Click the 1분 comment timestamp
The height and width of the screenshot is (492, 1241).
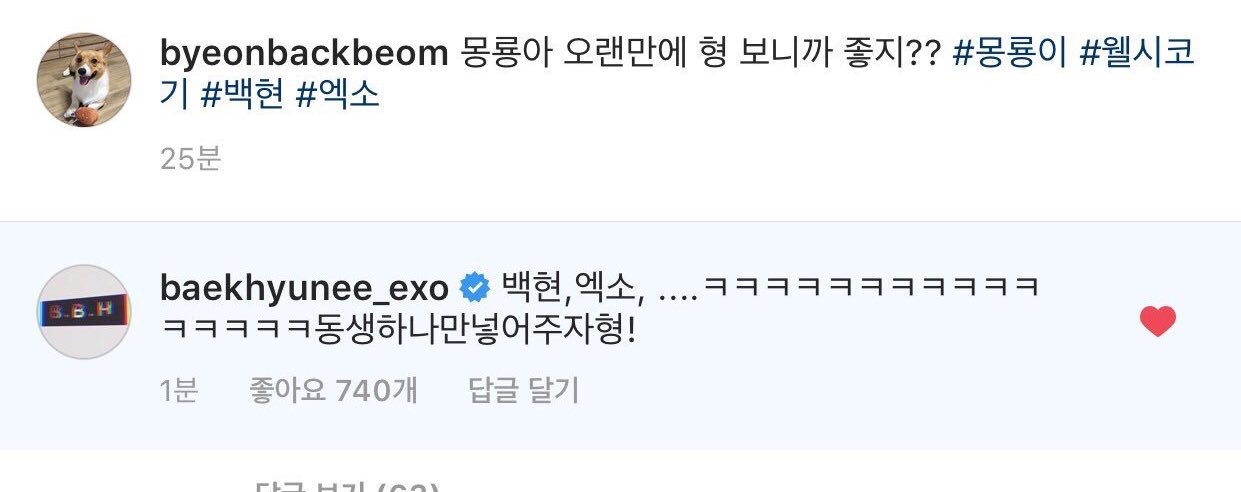pos(178,391)
